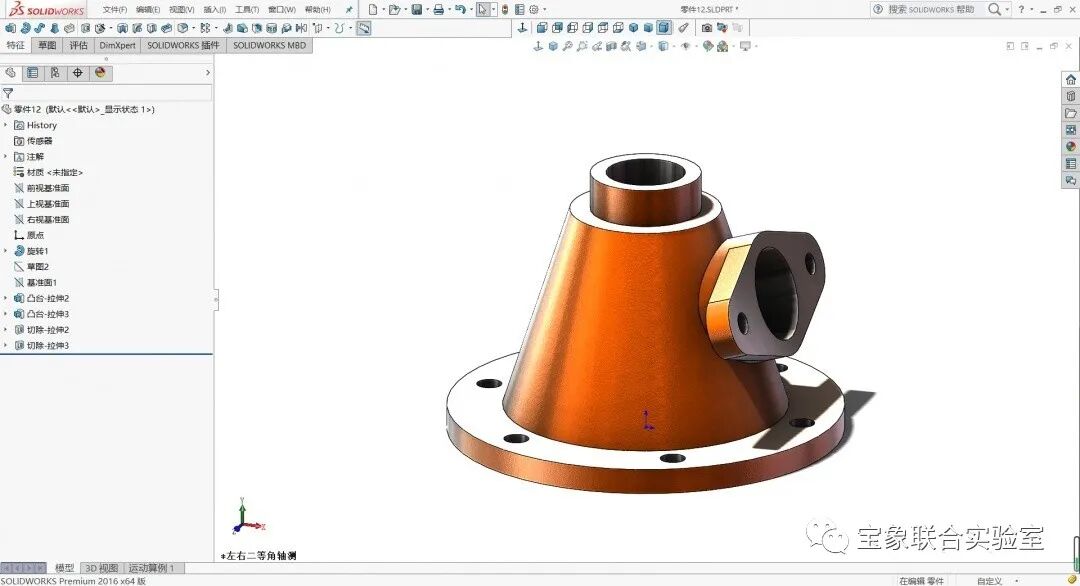Click the Swept Boss/Base feature icon

[x=39, y=28]
